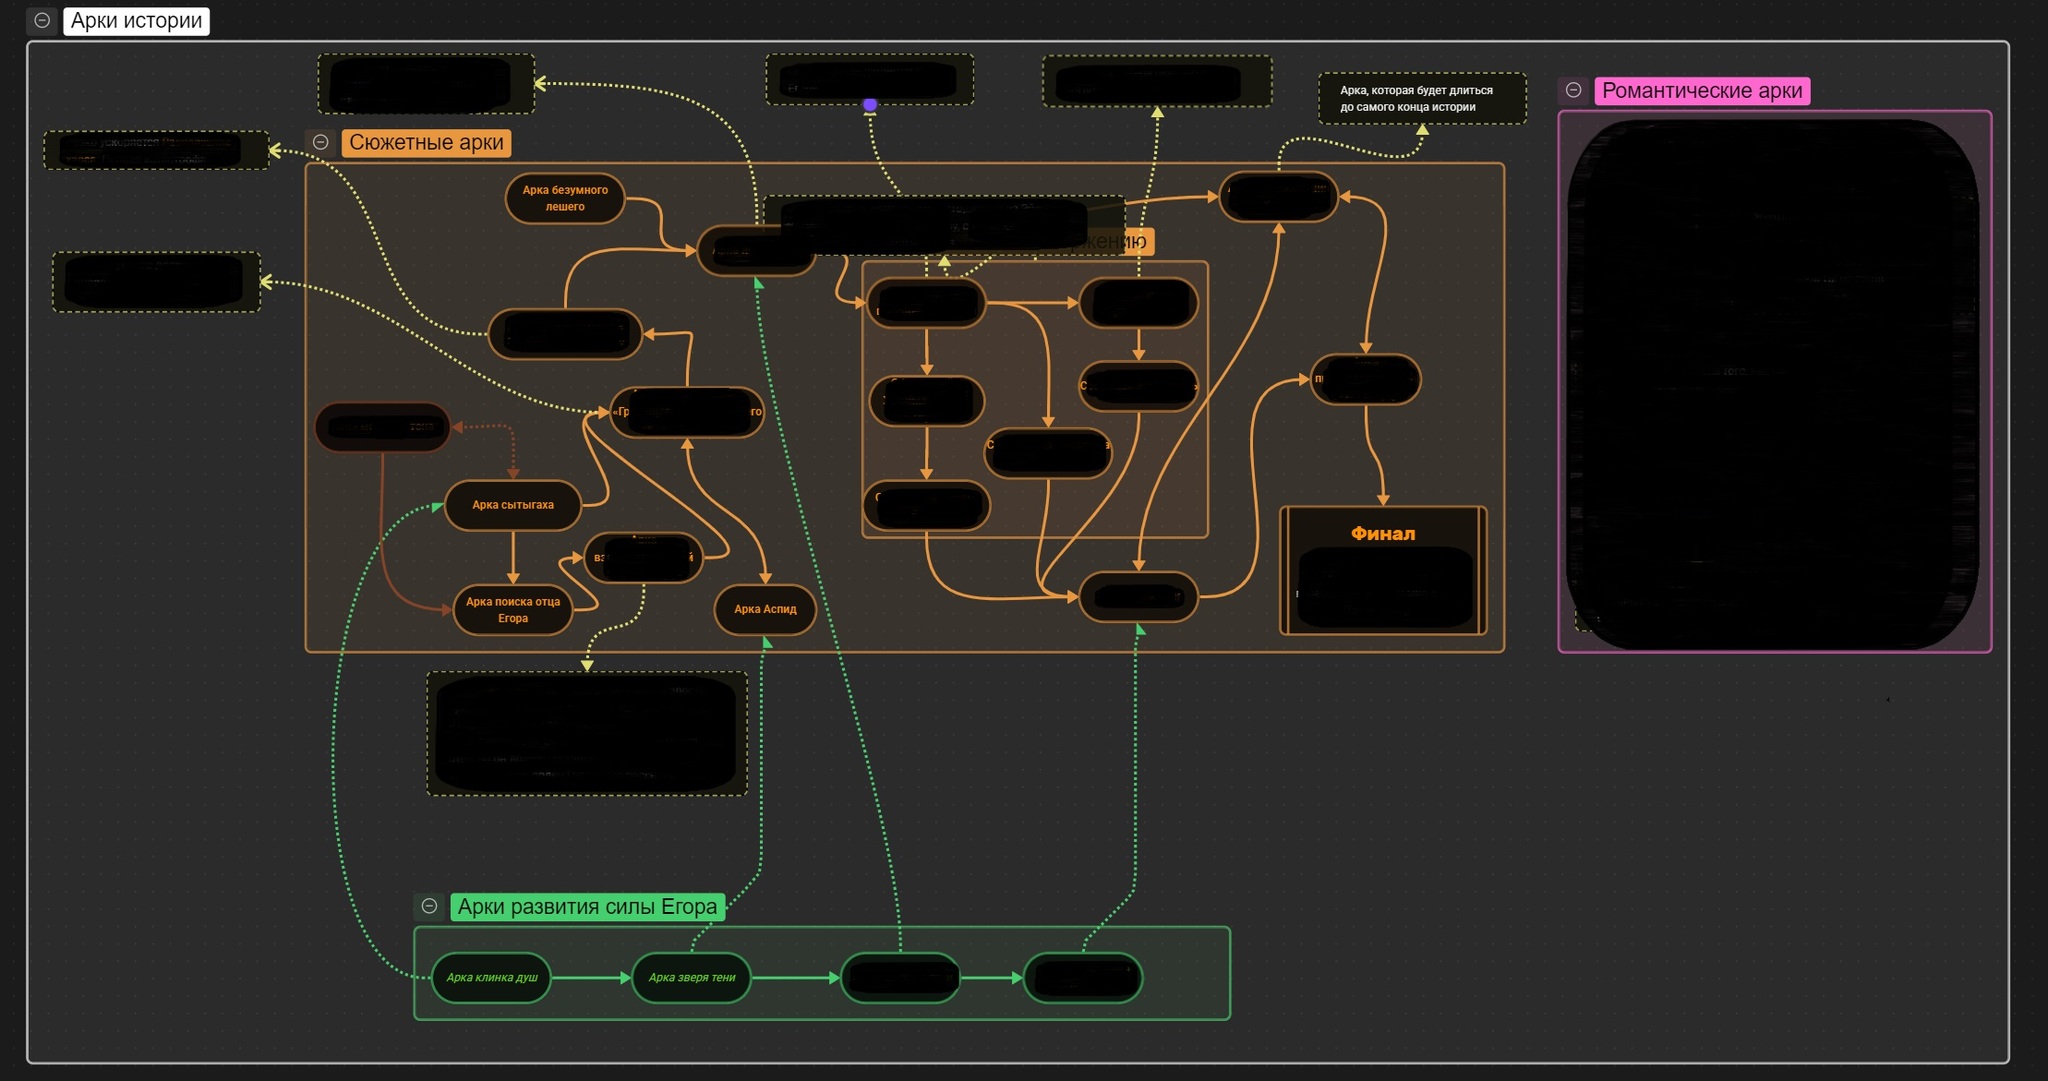Select the Романтические арки pink label
This screenshot has height=1081, width=2048.
(1702, 90)
